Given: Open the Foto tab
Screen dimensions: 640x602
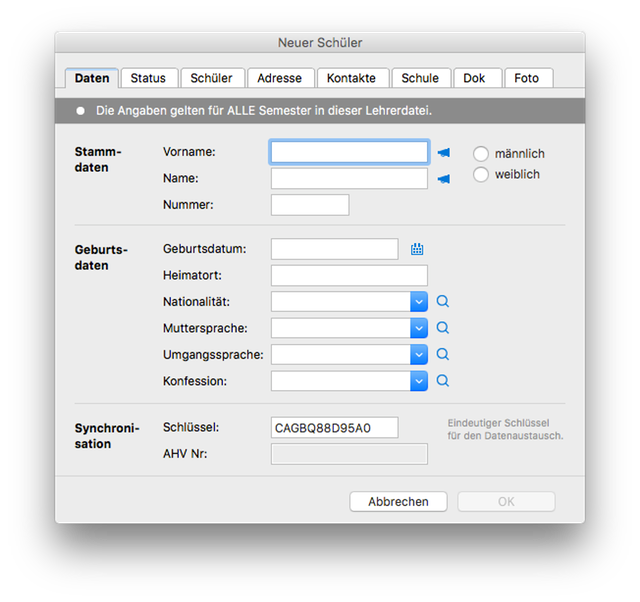Looking at the screenshot, I should point(527,78).
